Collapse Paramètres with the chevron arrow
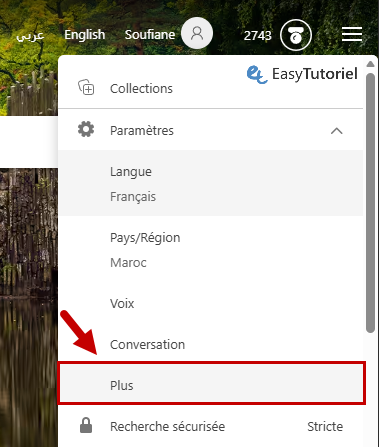Image resolution: width=379 pixels, height=447 pixels. (x=337, y=131)
